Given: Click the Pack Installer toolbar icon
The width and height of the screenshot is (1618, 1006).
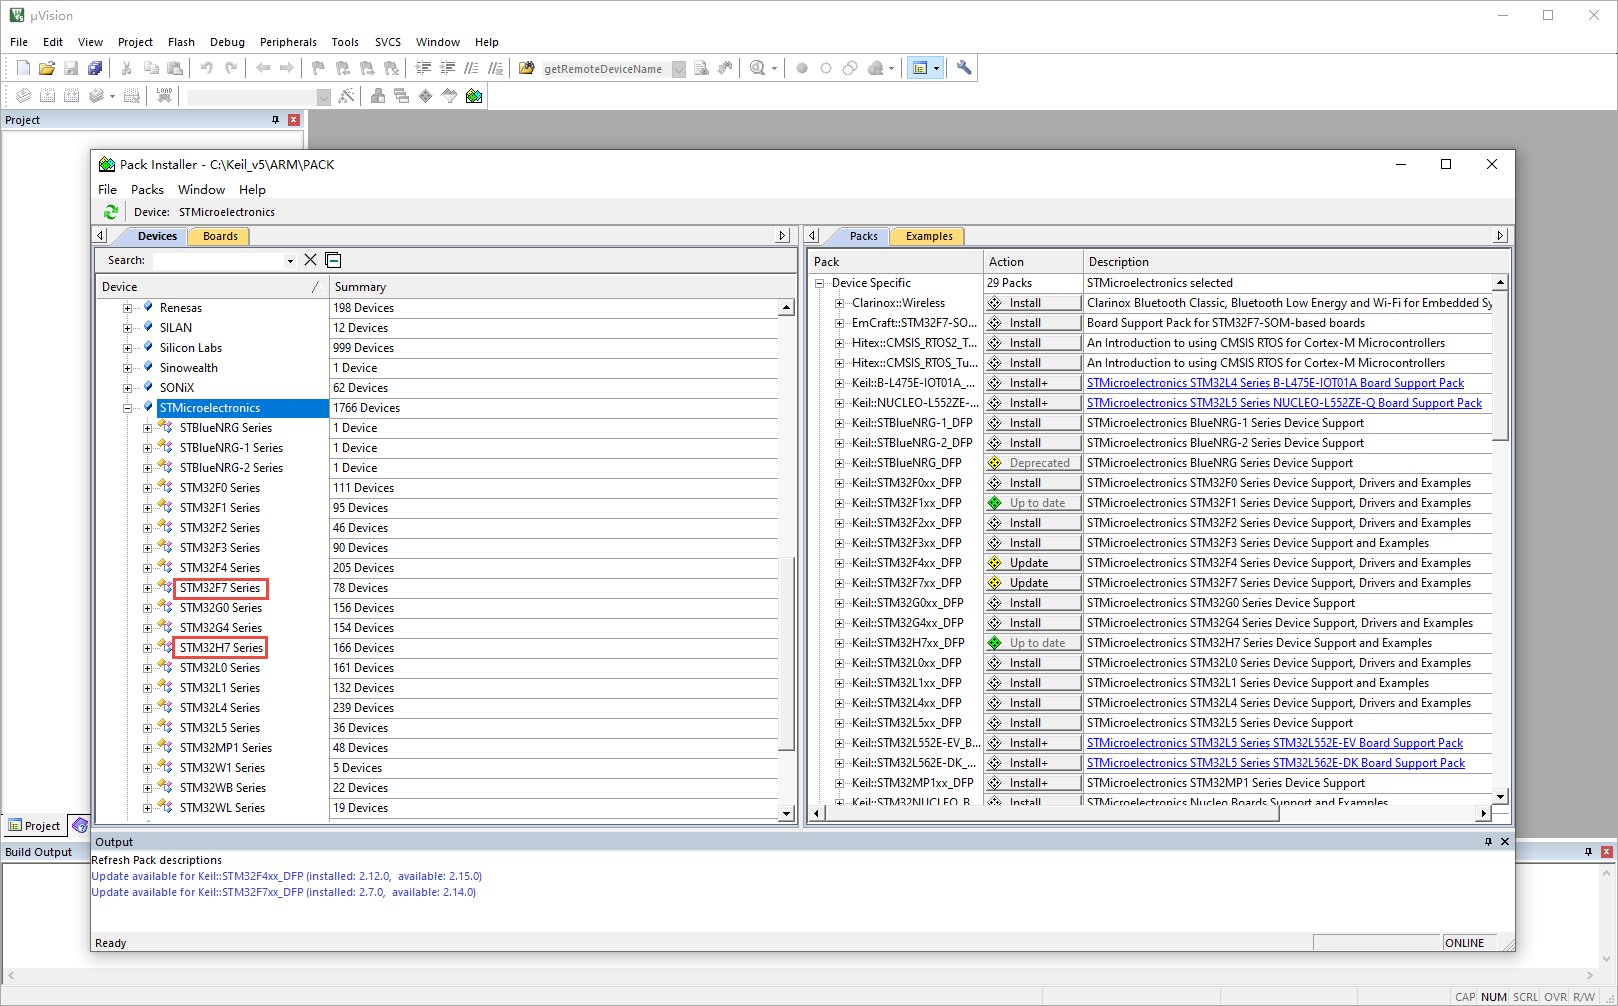Looking at the screenshot, I should click(474, 96).
